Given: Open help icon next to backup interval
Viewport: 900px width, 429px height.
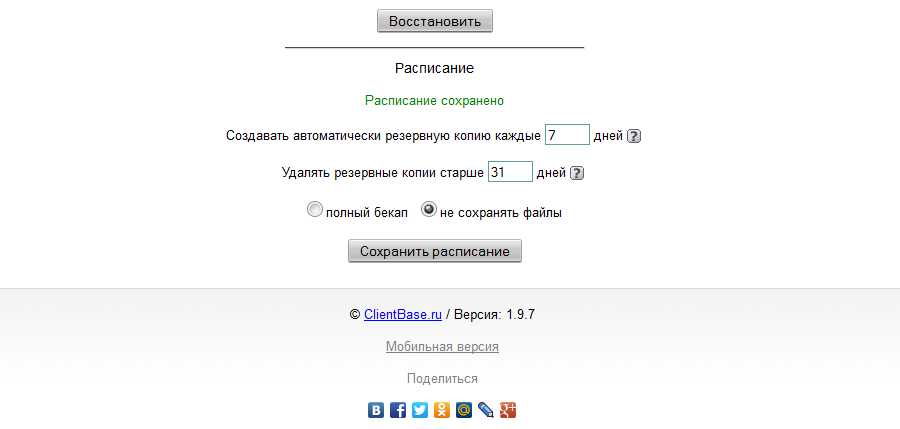Looking at the screenshot, I should coord(634,136).
